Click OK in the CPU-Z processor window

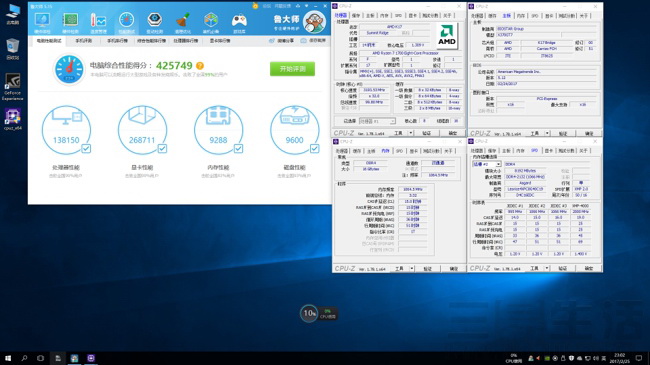[453, 133]
